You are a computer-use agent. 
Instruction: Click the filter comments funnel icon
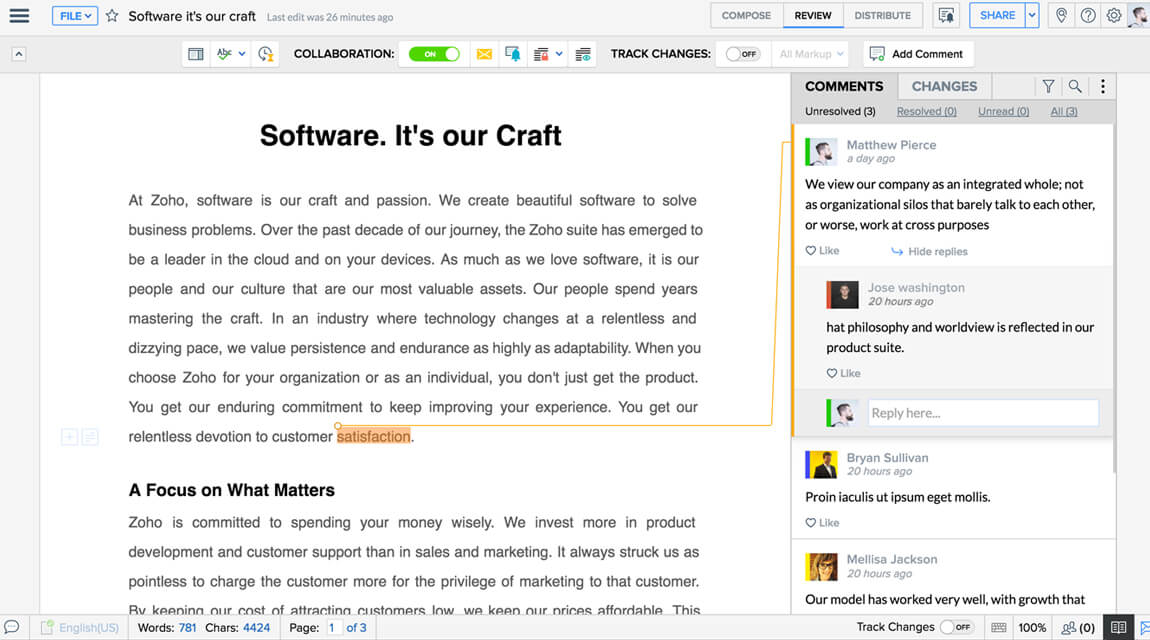pos(1048,87)
